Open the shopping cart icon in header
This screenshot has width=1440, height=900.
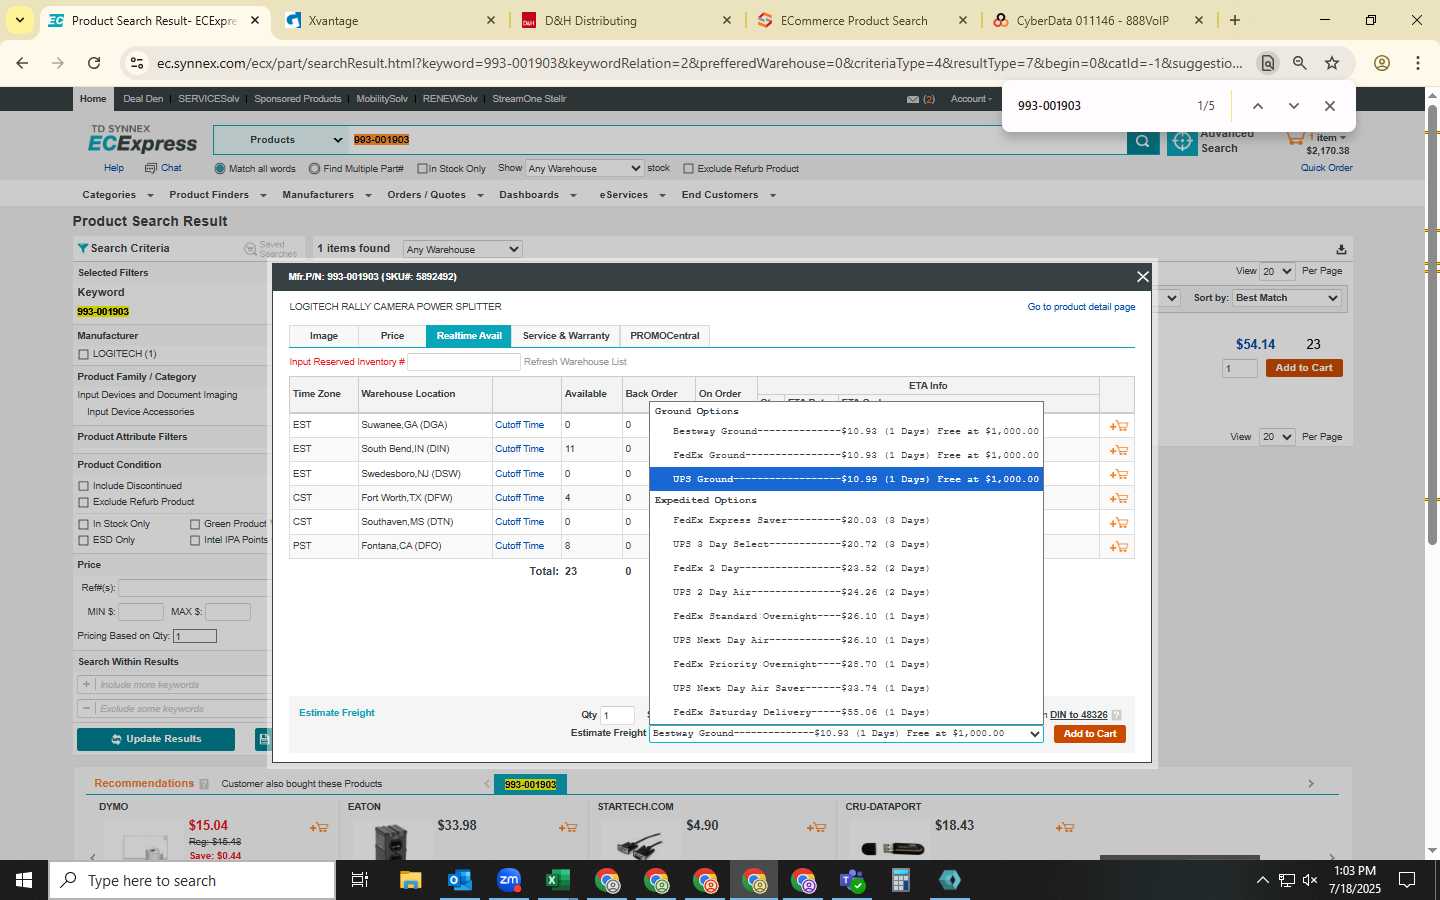tap(1295, 138)
